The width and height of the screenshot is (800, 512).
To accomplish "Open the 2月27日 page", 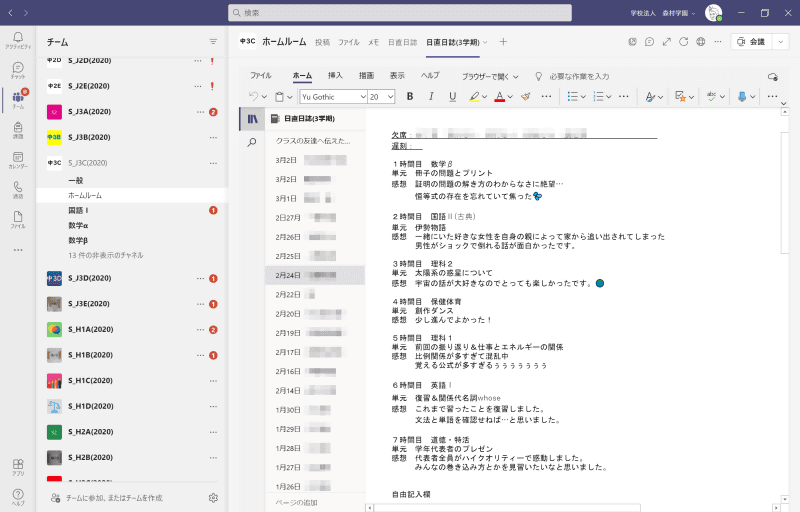I will [x=315, y=218].
